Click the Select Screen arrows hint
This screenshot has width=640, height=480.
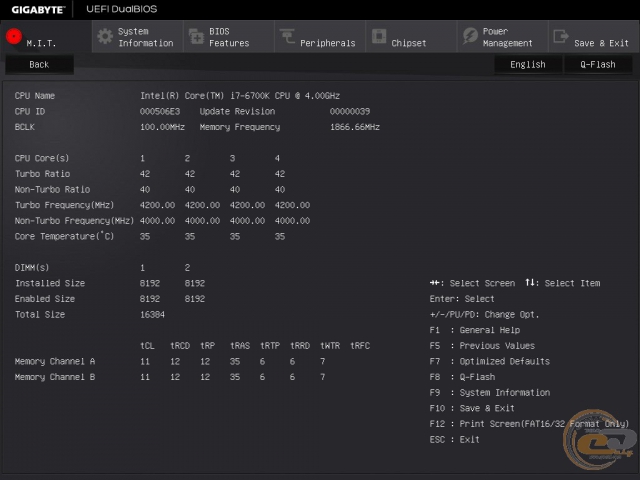pyautogui.click(x=472, y=283)
